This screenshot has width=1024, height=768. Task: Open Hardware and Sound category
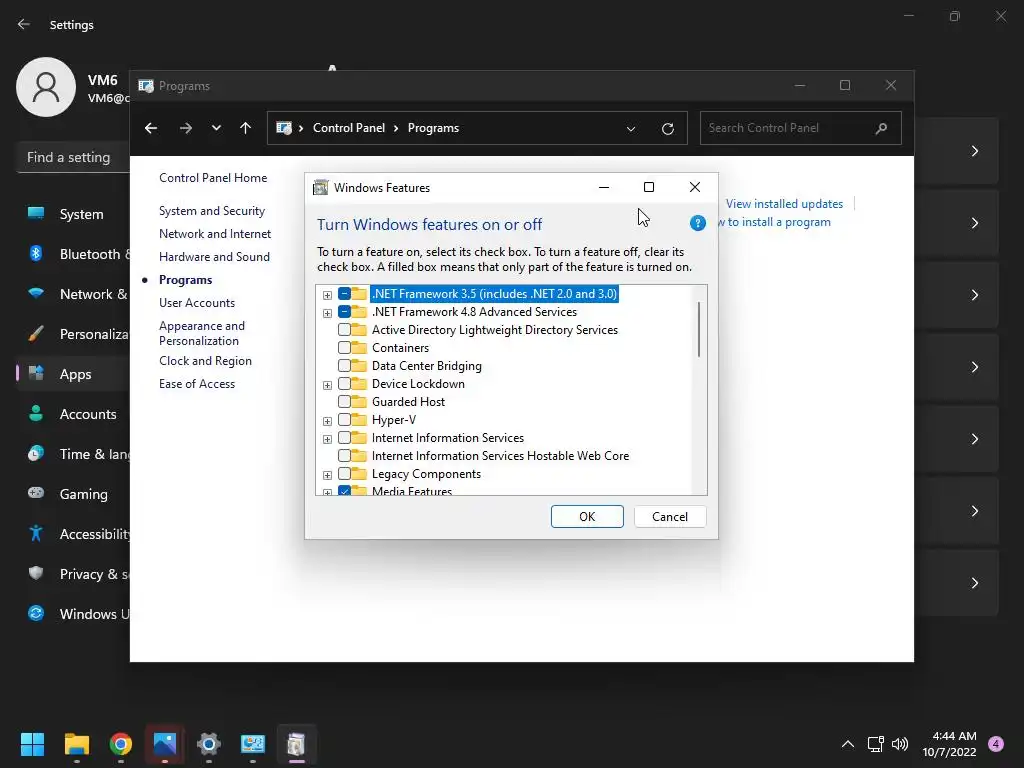(x=214, y=257)
